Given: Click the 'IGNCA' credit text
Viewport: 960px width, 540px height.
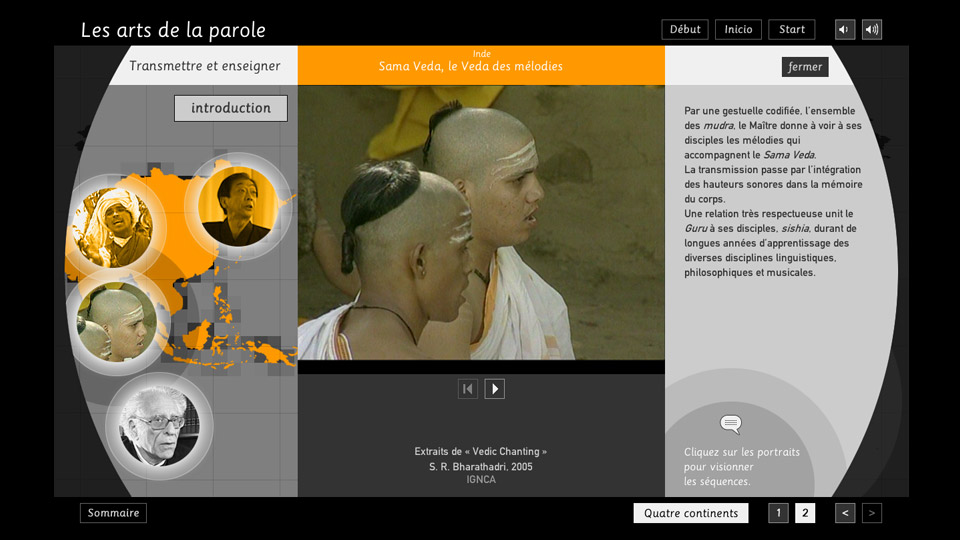Looking at the screenshot, I should [481, 479].
